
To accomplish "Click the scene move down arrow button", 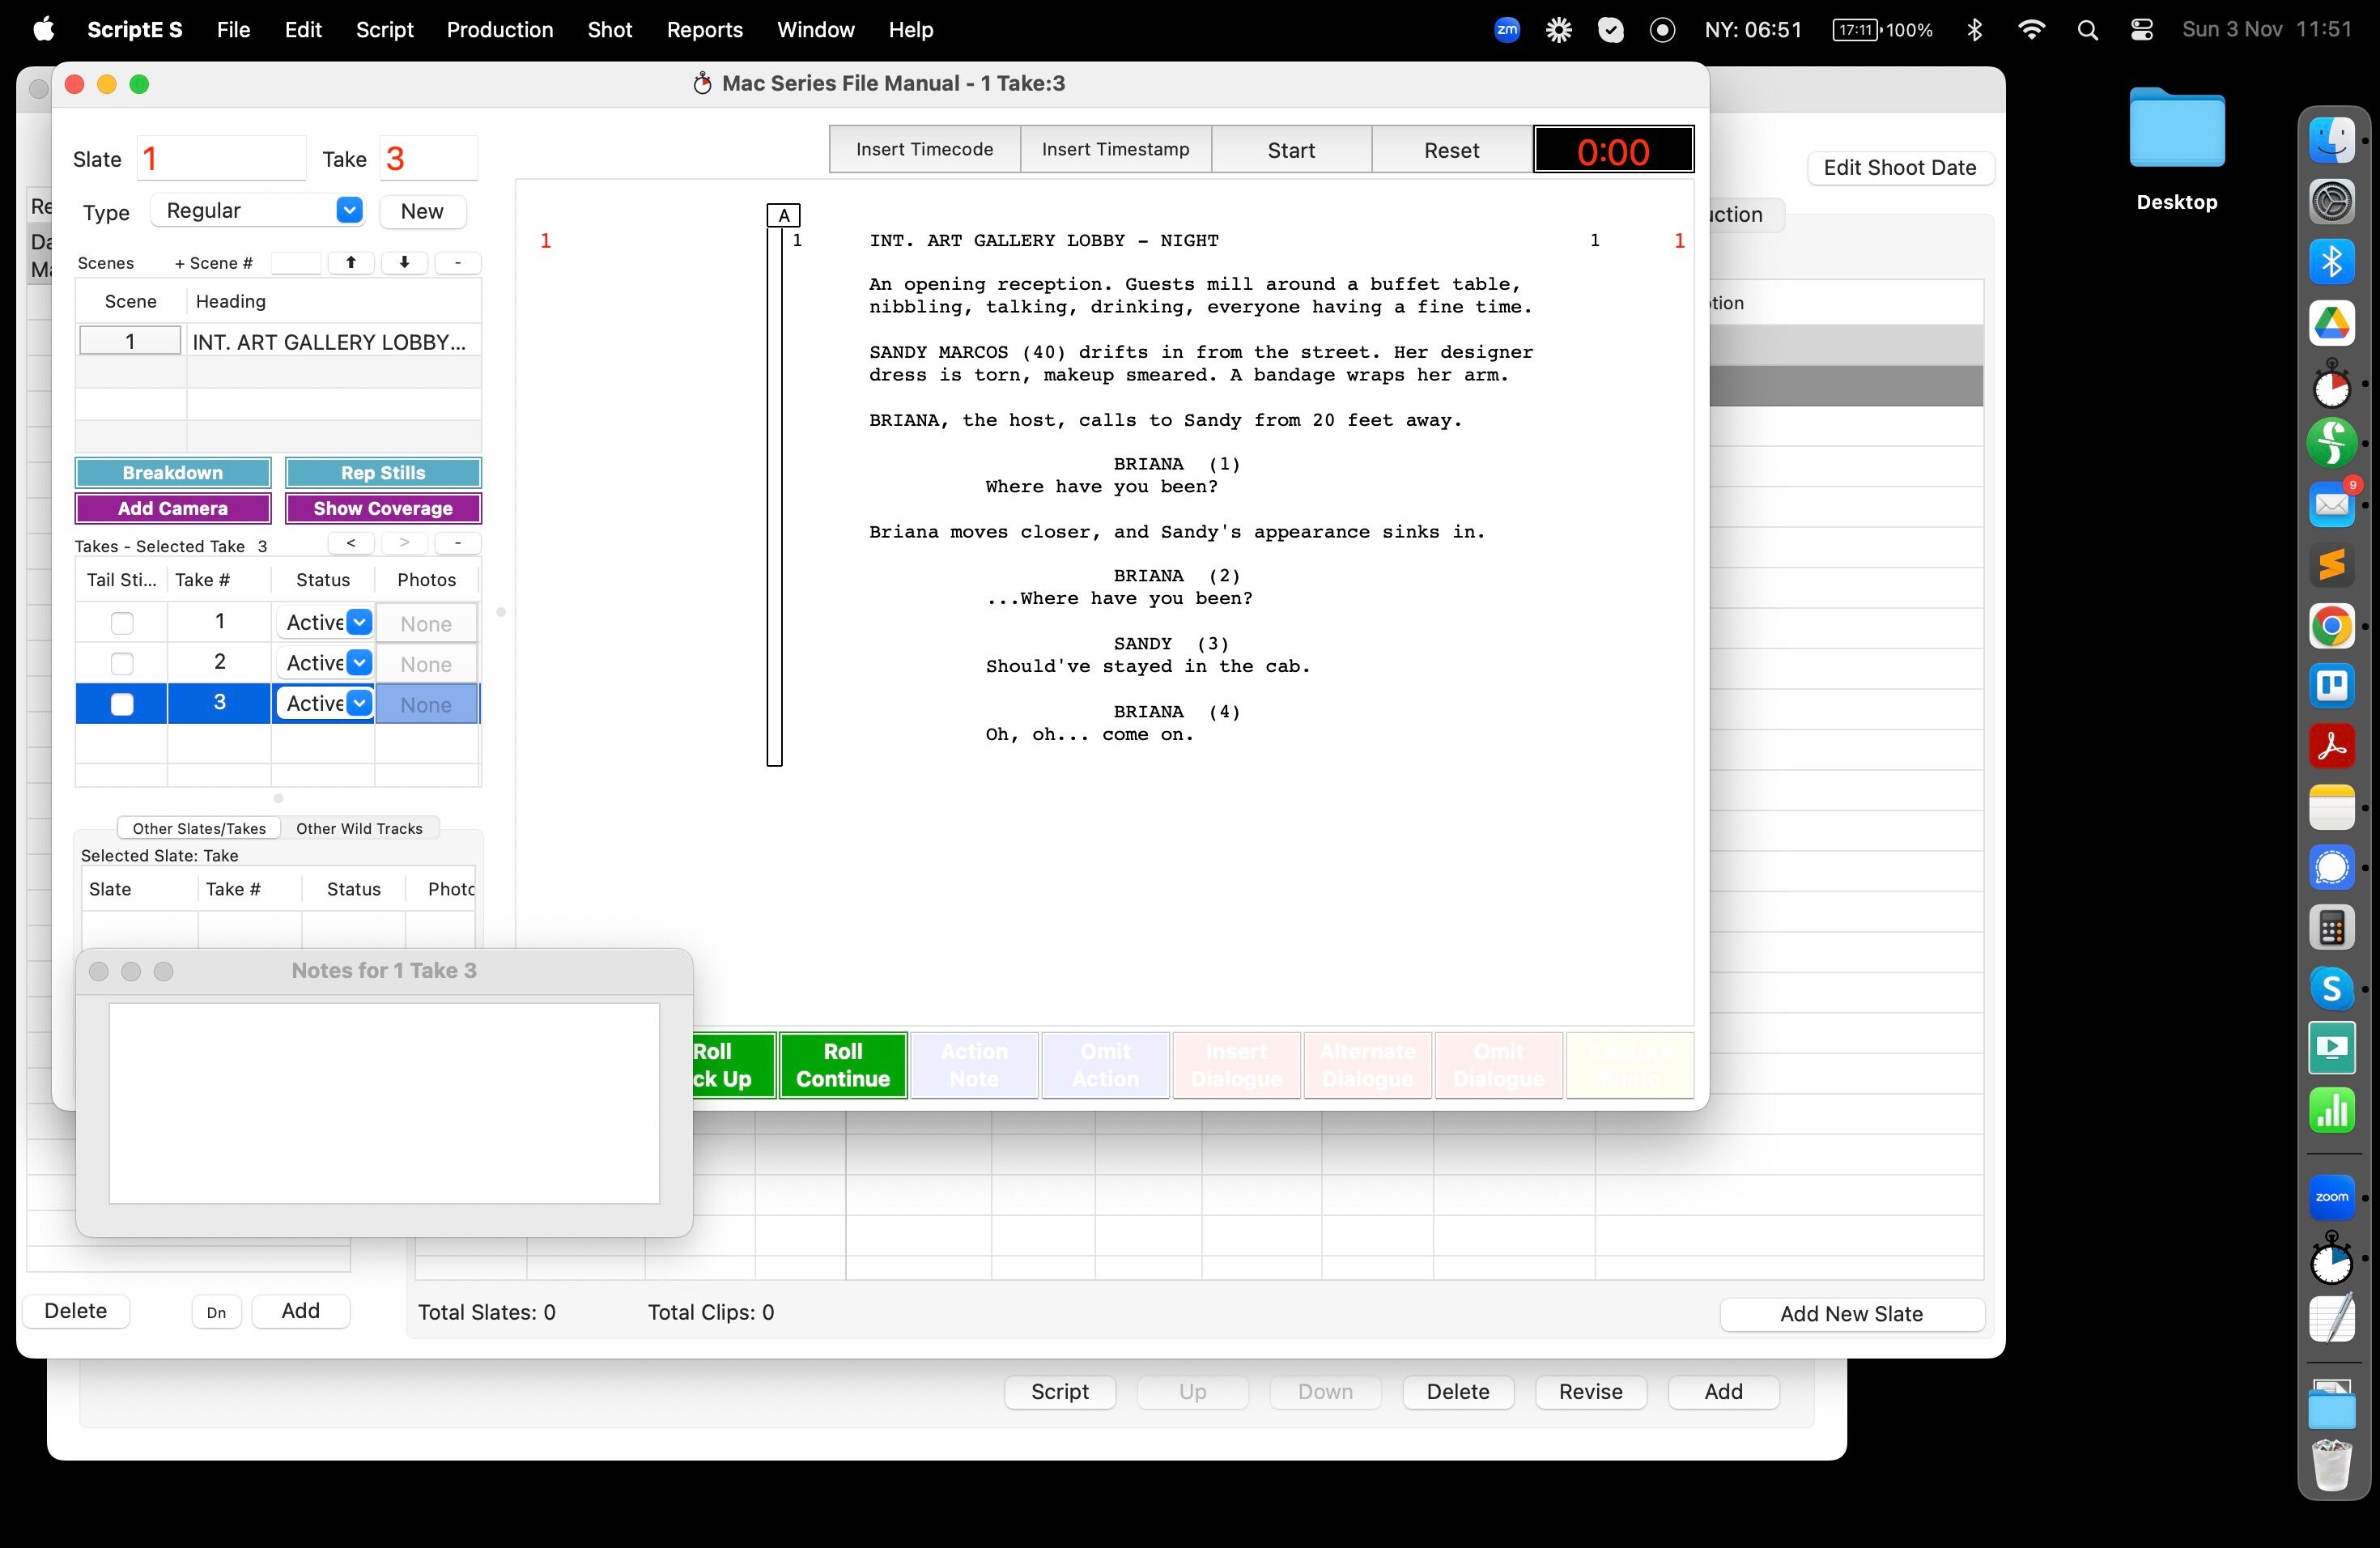I will point(404,263).
